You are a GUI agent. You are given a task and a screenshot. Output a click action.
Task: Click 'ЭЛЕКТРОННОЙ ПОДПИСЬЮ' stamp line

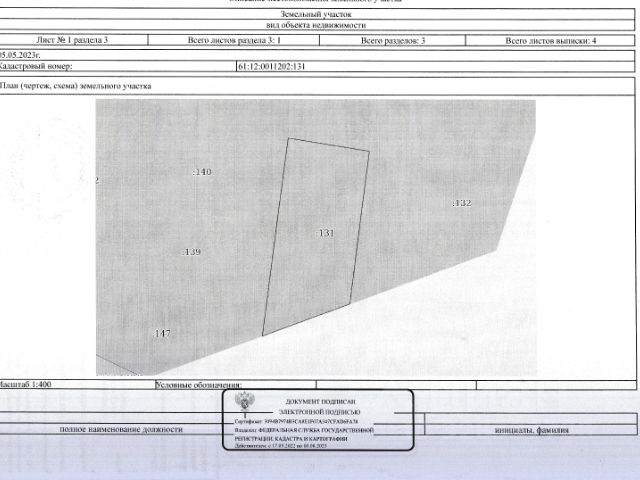point(320,412)
